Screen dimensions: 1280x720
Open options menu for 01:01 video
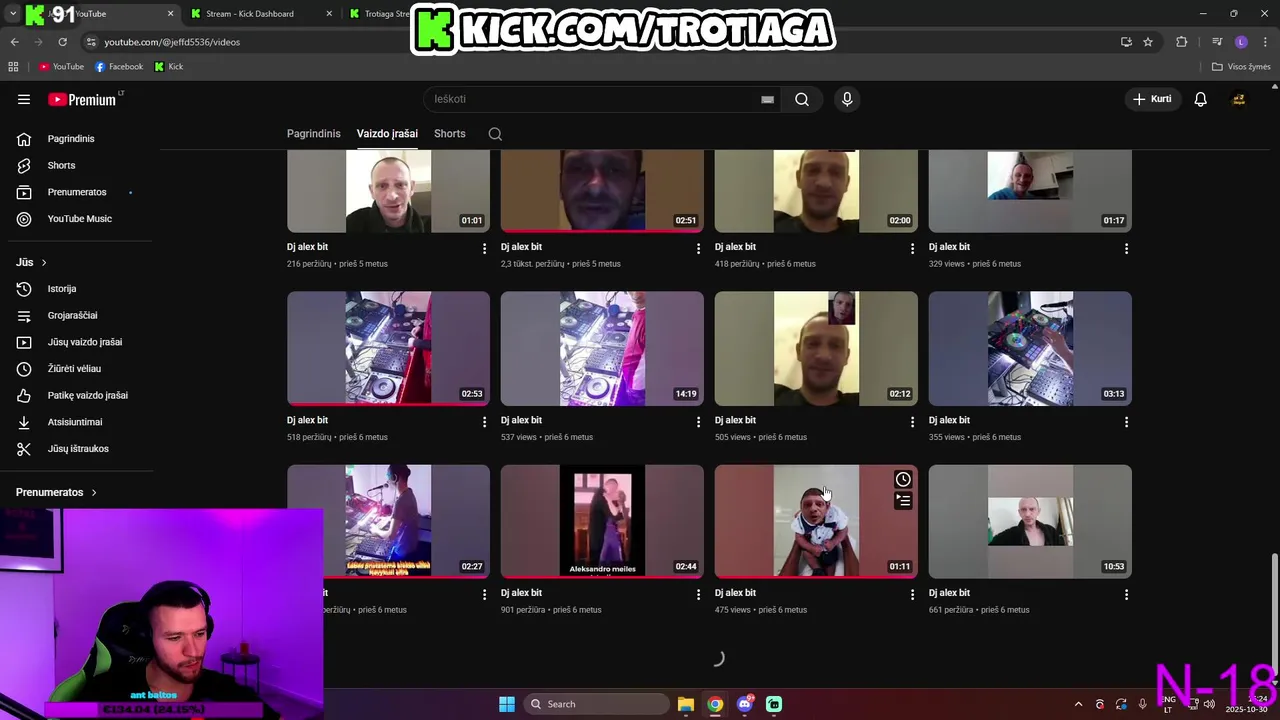pyautogui.click(x=484, y=248)
